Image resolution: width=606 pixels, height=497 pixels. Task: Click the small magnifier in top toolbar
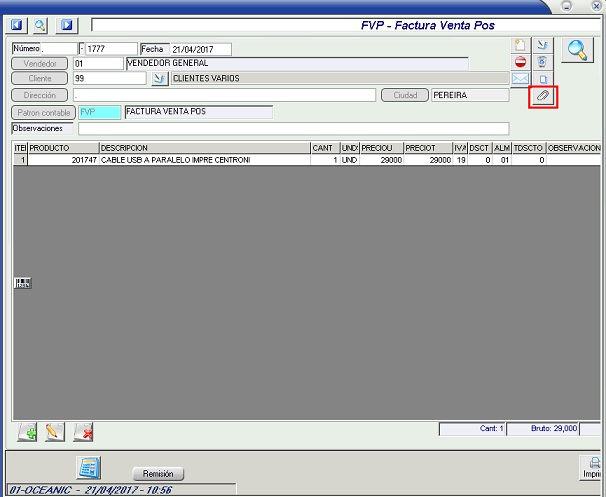(42, 24)
